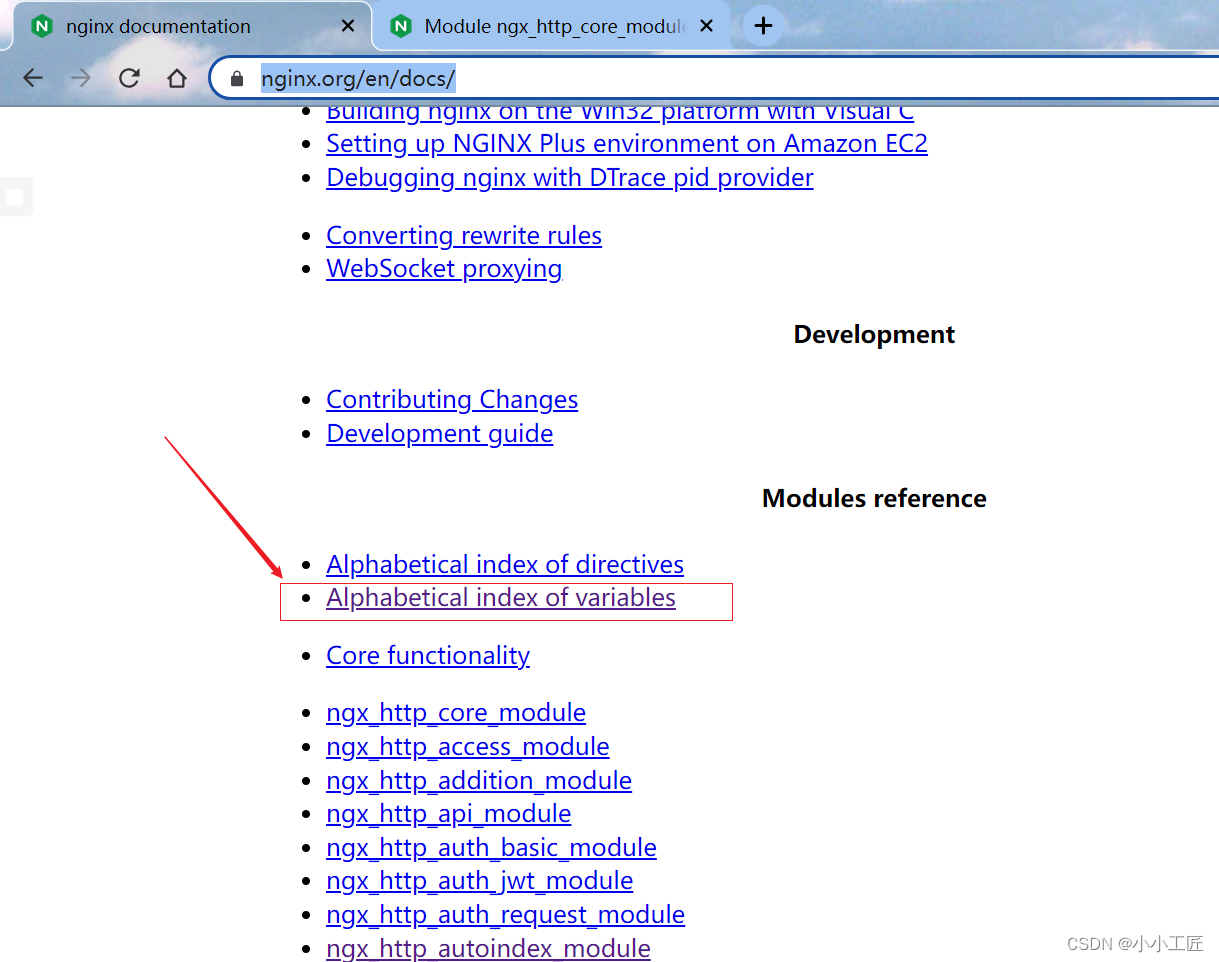Open the 'Core functionality' link
Viewport: 1219px width, 962px height.
428,656
